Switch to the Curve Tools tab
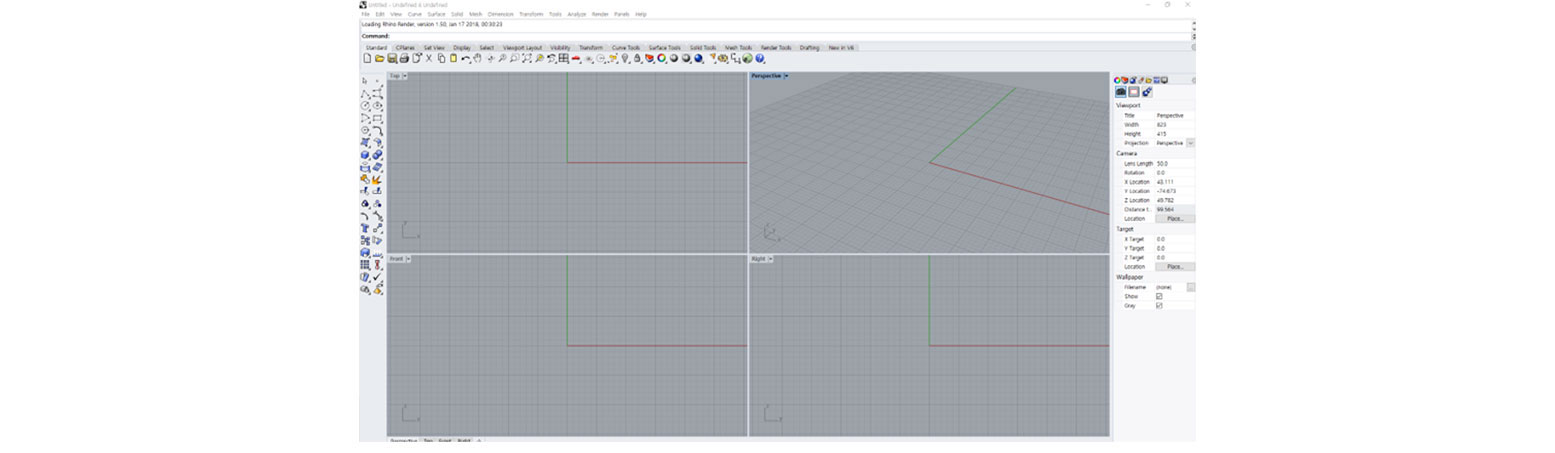1555x453 pixels. tap(626, 47)
